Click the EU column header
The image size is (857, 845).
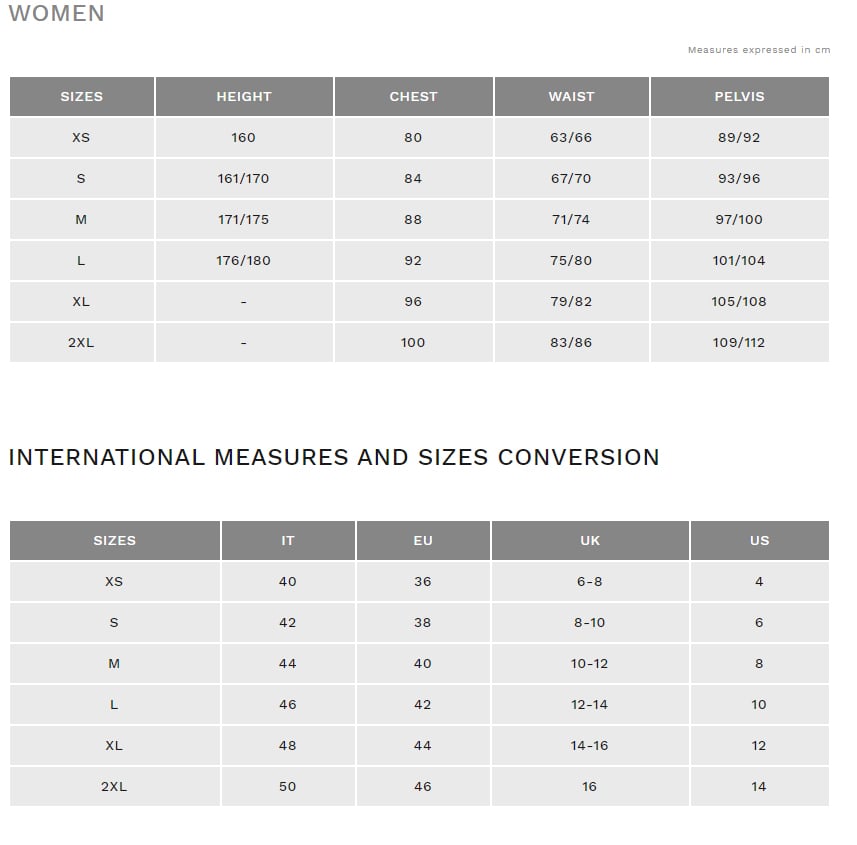point(423,541)
